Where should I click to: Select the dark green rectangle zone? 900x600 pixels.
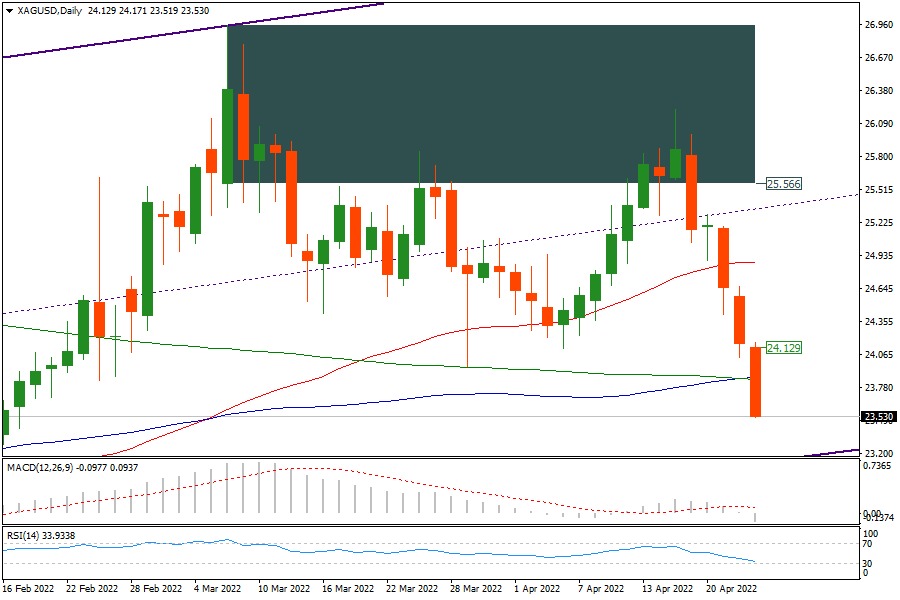pyautogui.click(x=490, y=100)
